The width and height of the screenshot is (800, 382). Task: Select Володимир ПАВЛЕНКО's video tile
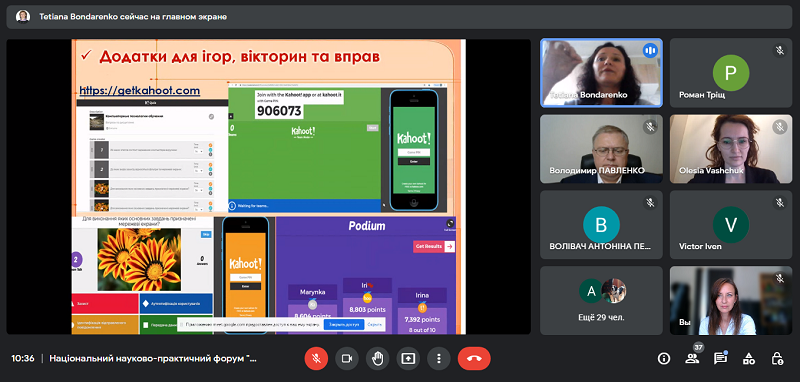(x=602, y=149)
